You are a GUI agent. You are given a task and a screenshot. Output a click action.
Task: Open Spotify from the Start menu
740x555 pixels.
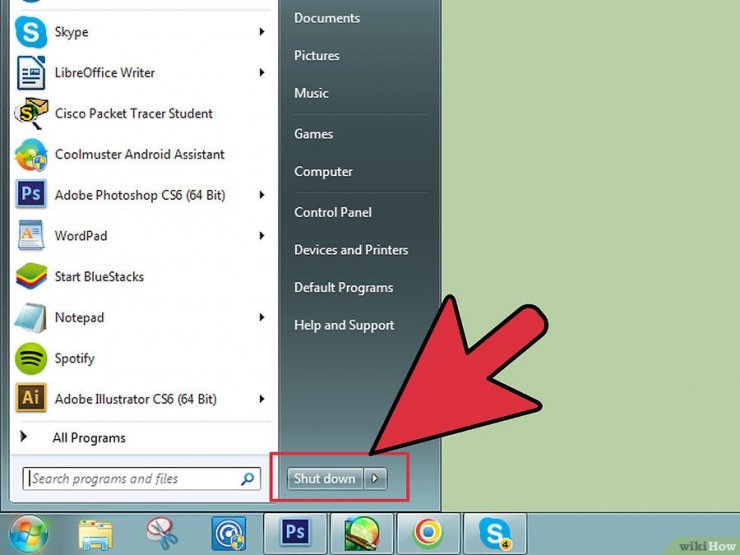pos(76,358)
